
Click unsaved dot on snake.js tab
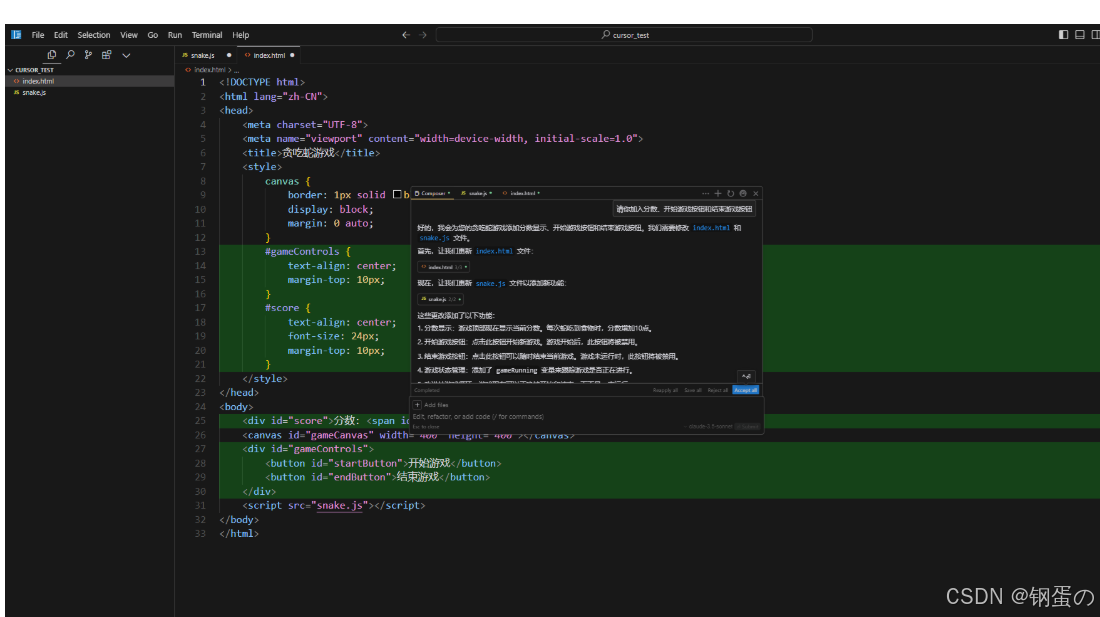click(229, 55)
